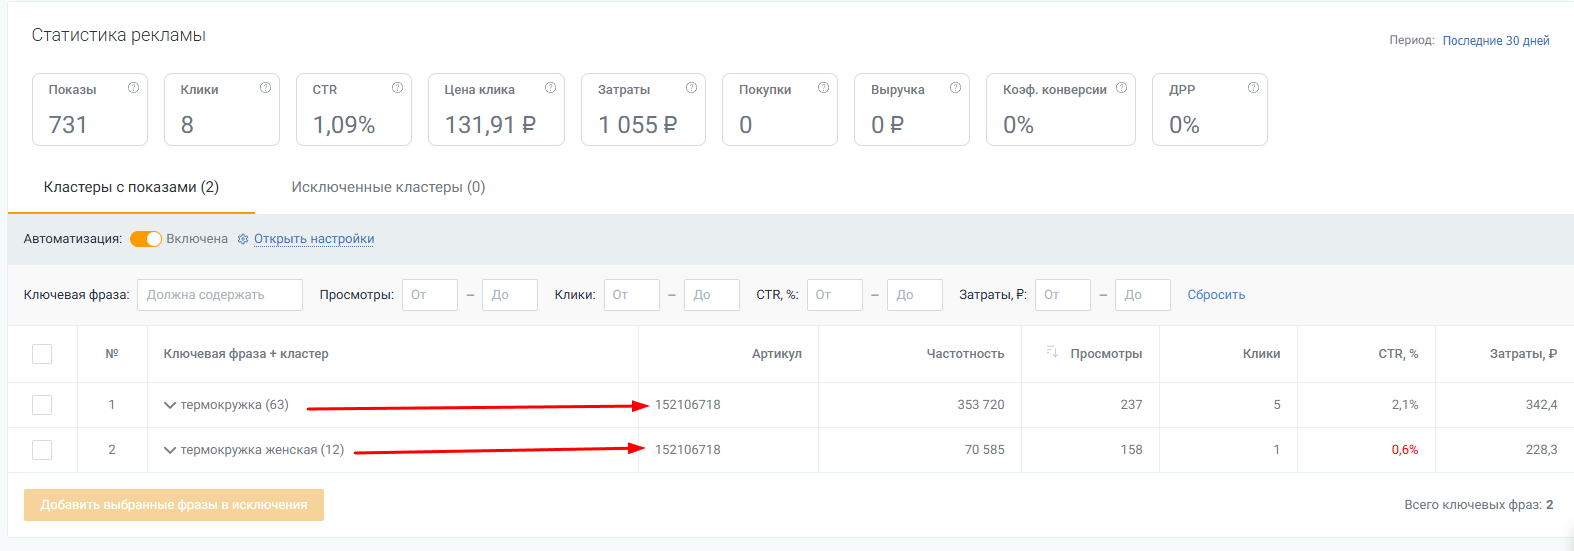Expand the термокружка (63) cluster
The width and height of the screenshot is (1574, 551).
[x=170, y=405]
